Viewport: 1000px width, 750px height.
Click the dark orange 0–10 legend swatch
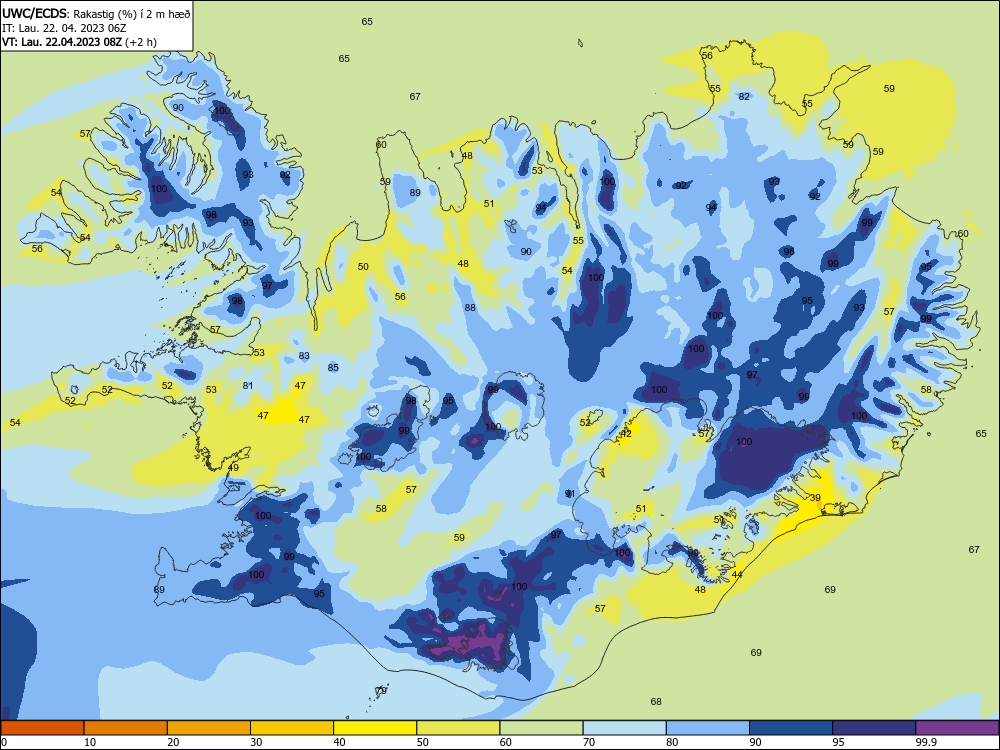[x=42, y=728]
